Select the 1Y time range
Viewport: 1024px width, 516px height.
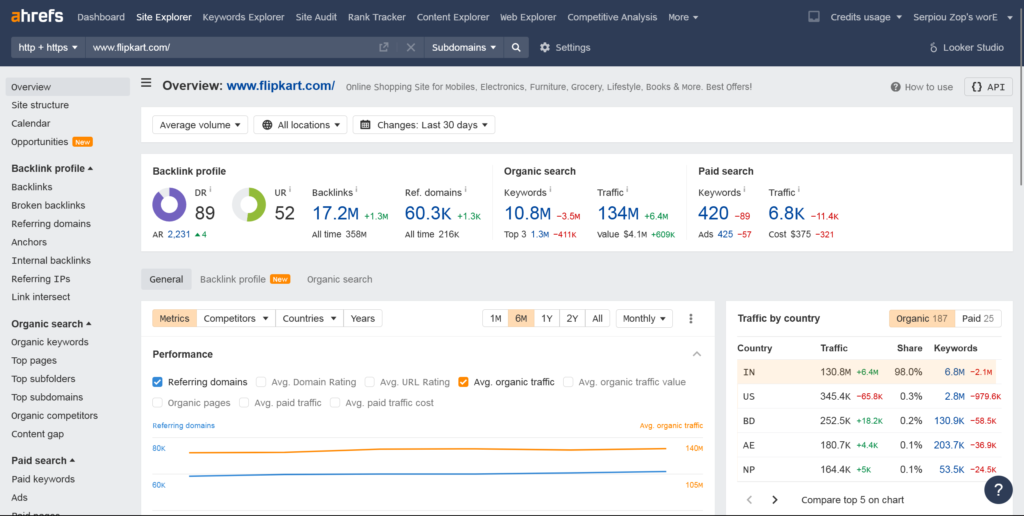click(547, 318)
